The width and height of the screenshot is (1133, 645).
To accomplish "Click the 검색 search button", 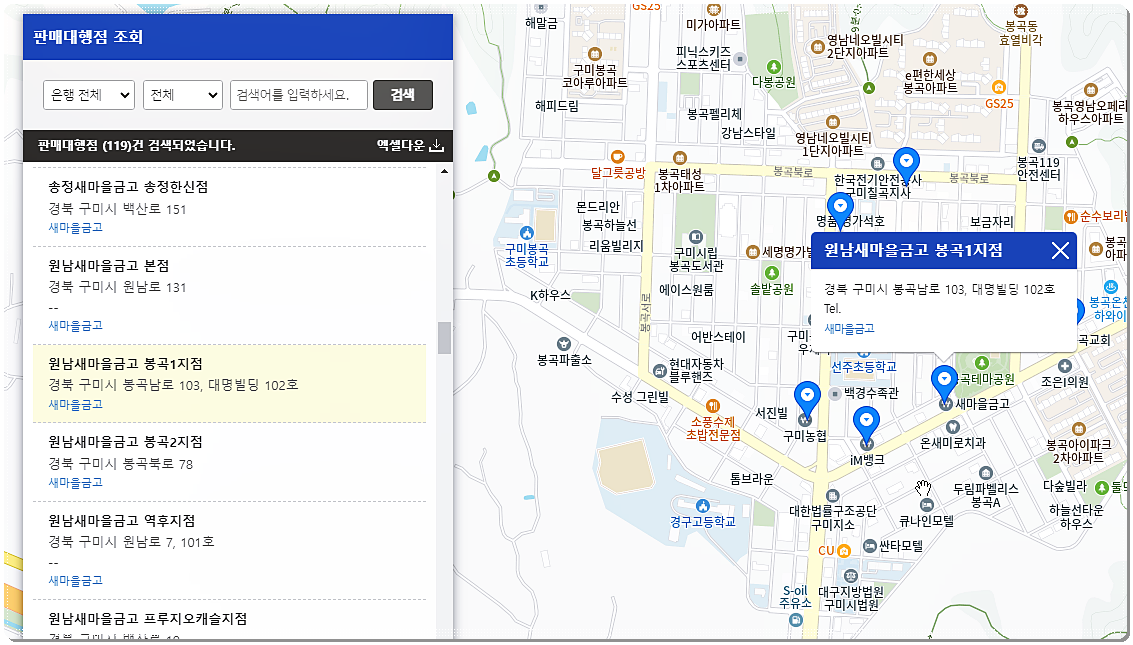I will pos(402,95).
